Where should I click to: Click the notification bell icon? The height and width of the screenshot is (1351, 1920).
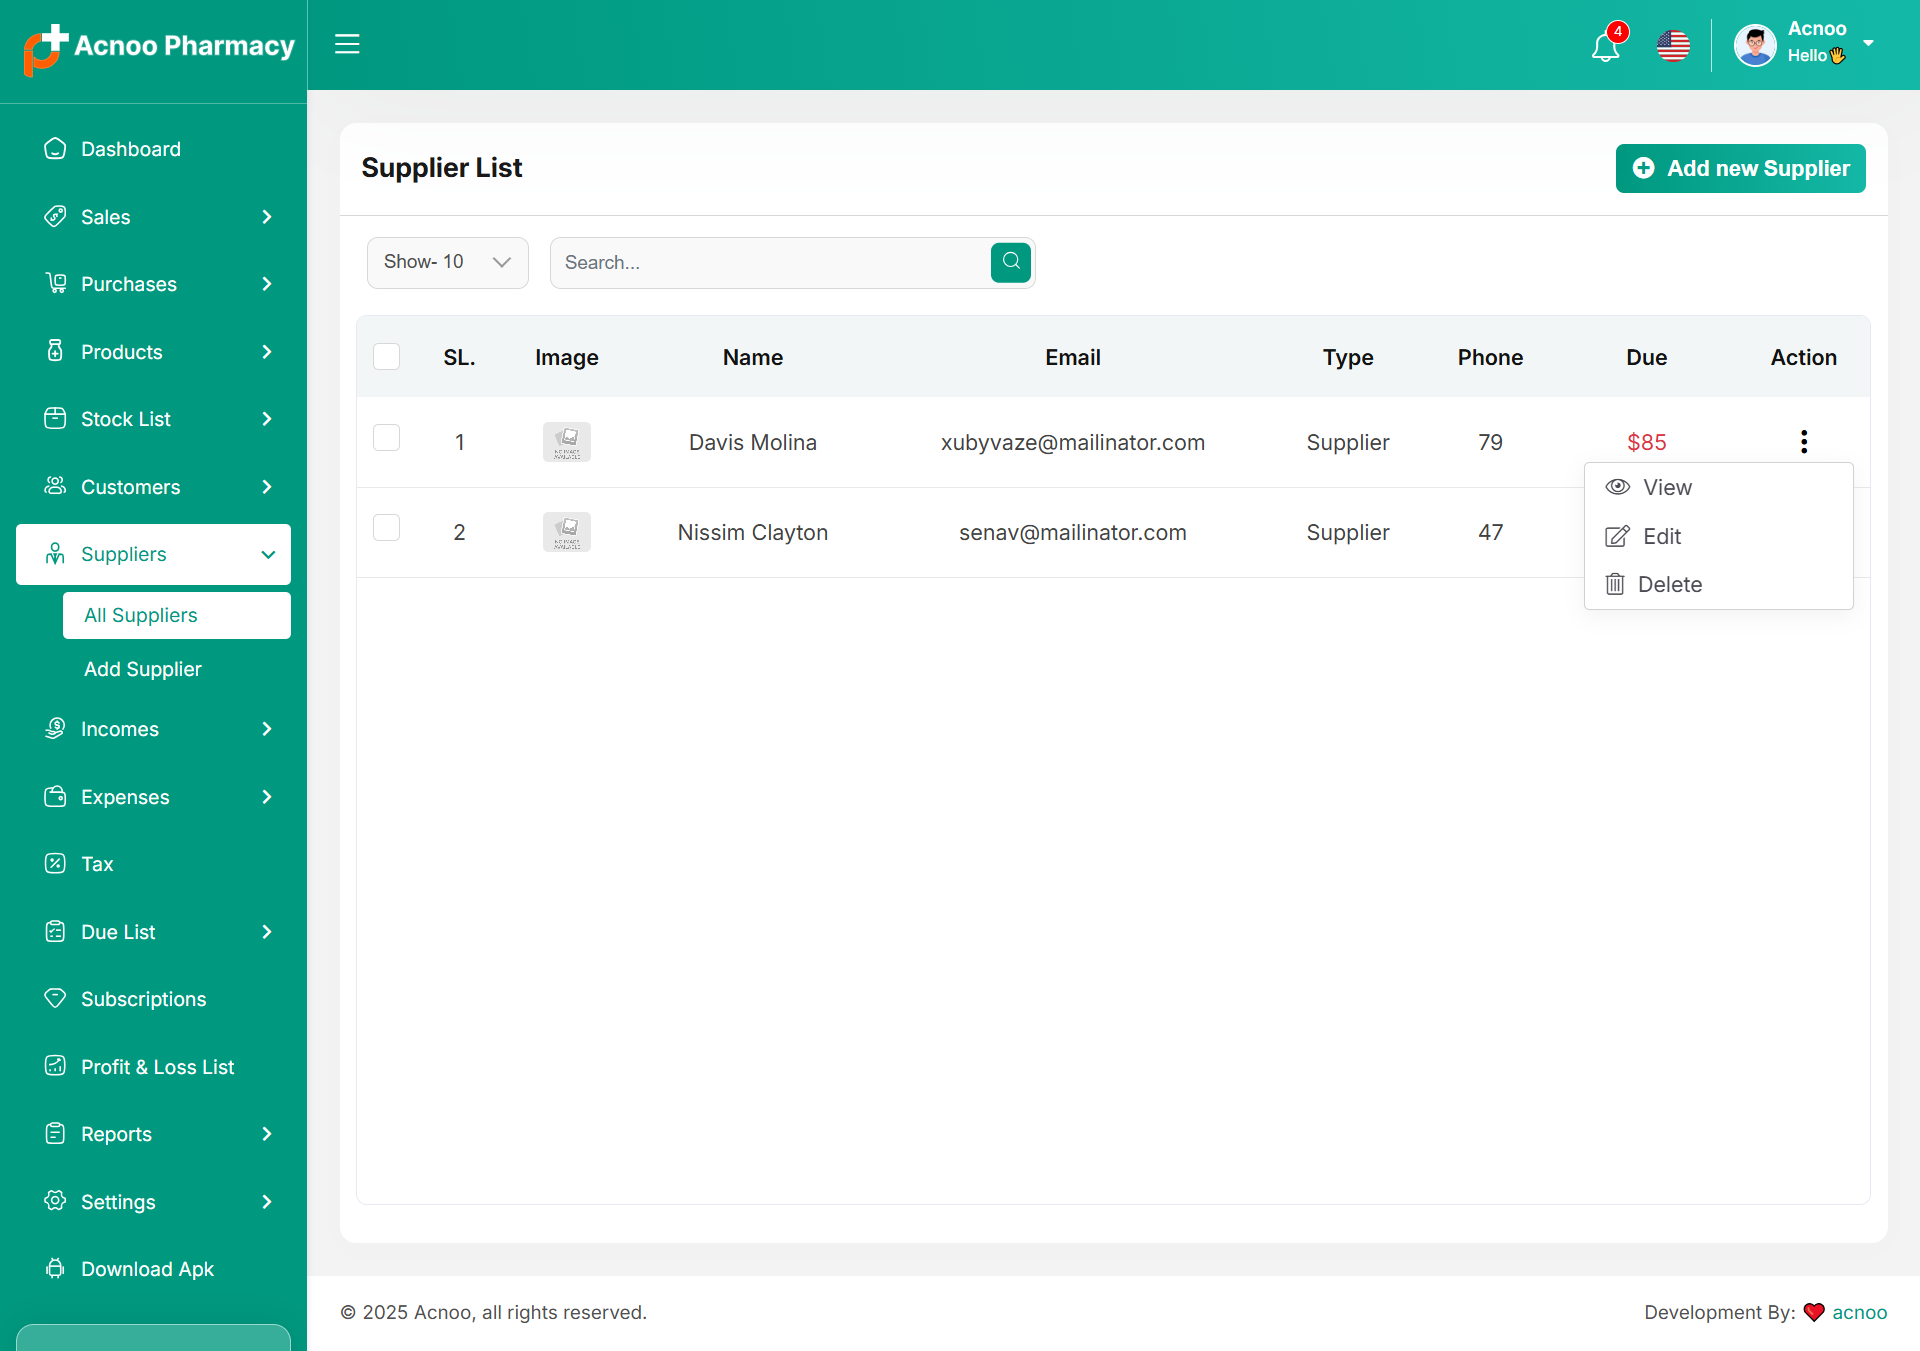(1605, 46)
